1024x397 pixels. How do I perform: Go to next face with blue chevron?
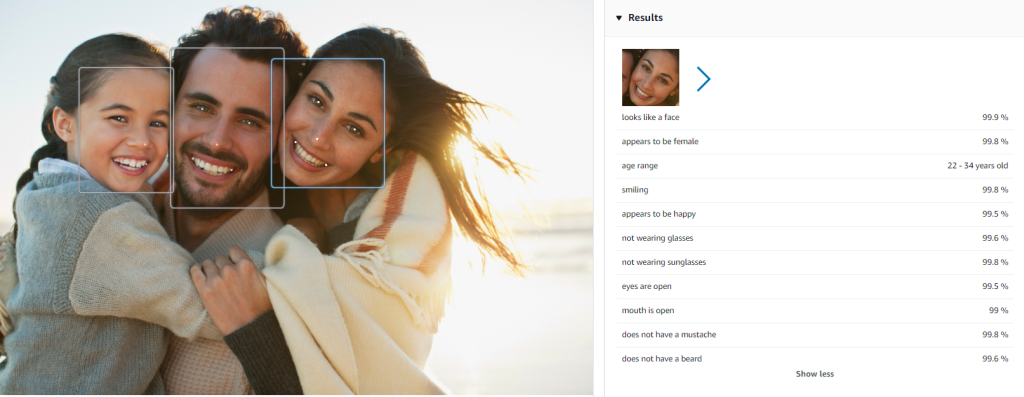[x=703, y=79]
